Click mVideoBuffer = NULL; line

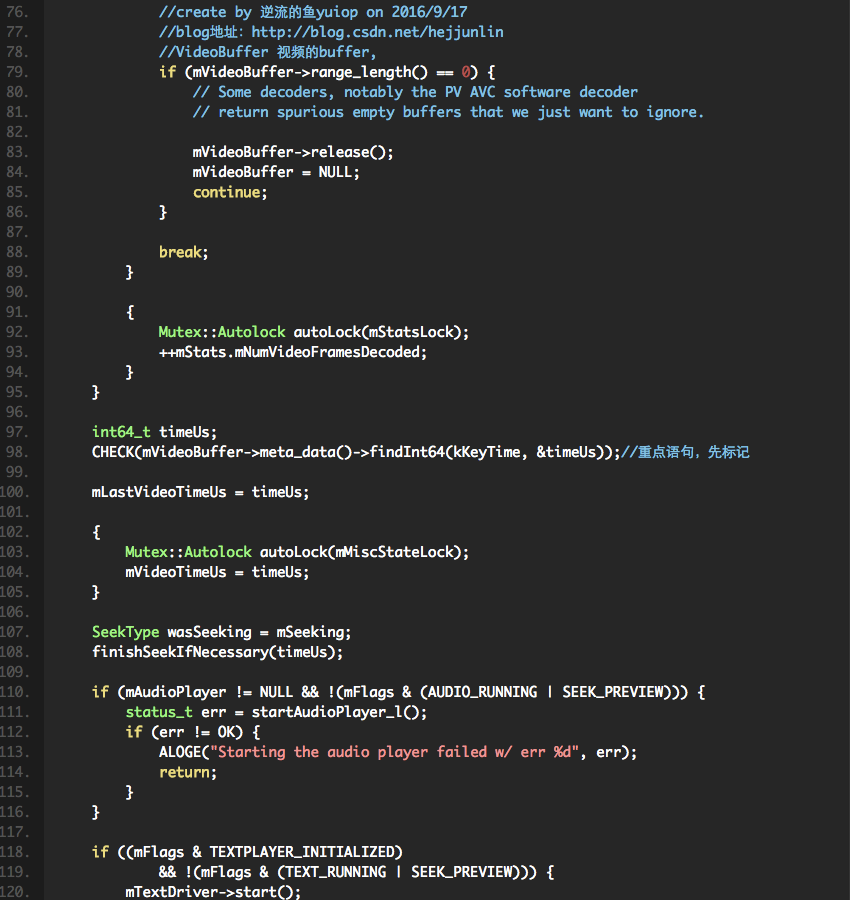coord(276,172)
